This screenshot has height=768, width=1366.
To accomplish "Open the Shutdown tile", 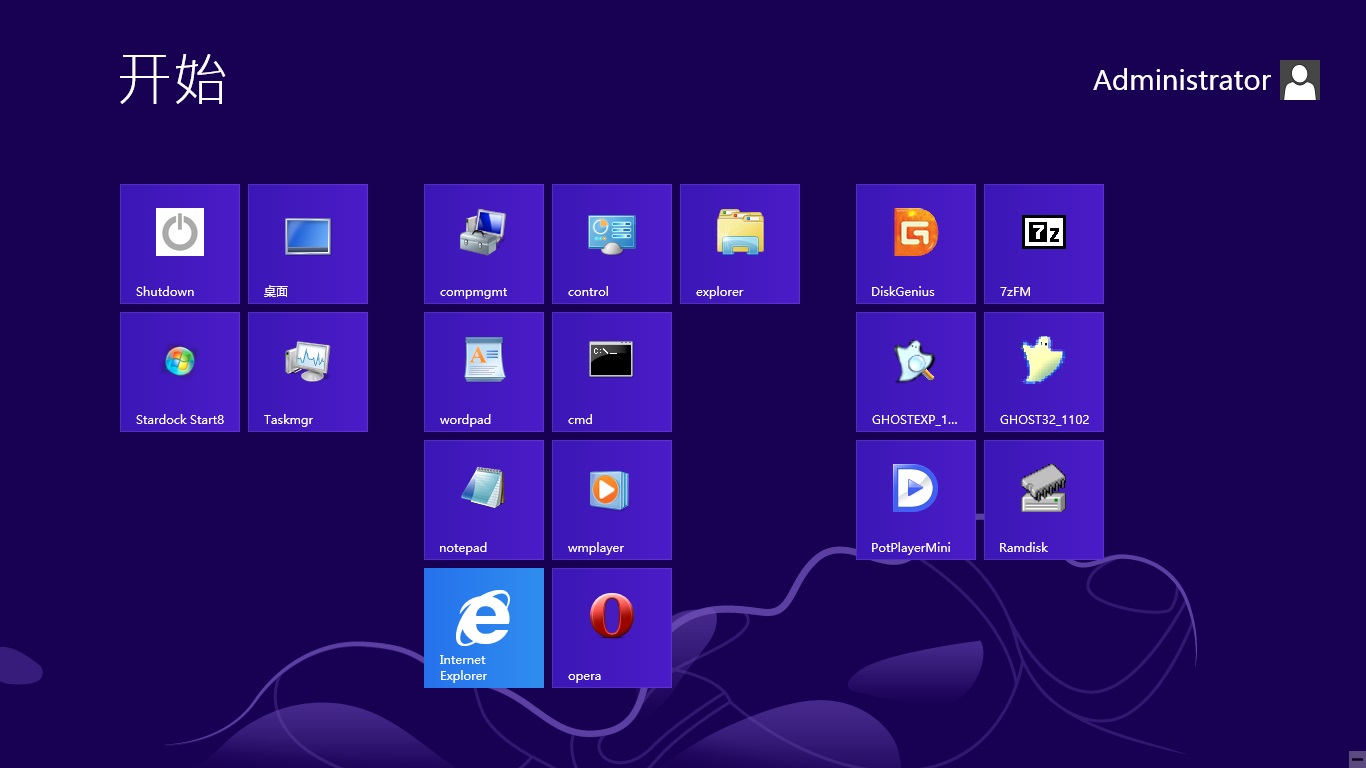I will pos(180,244).
